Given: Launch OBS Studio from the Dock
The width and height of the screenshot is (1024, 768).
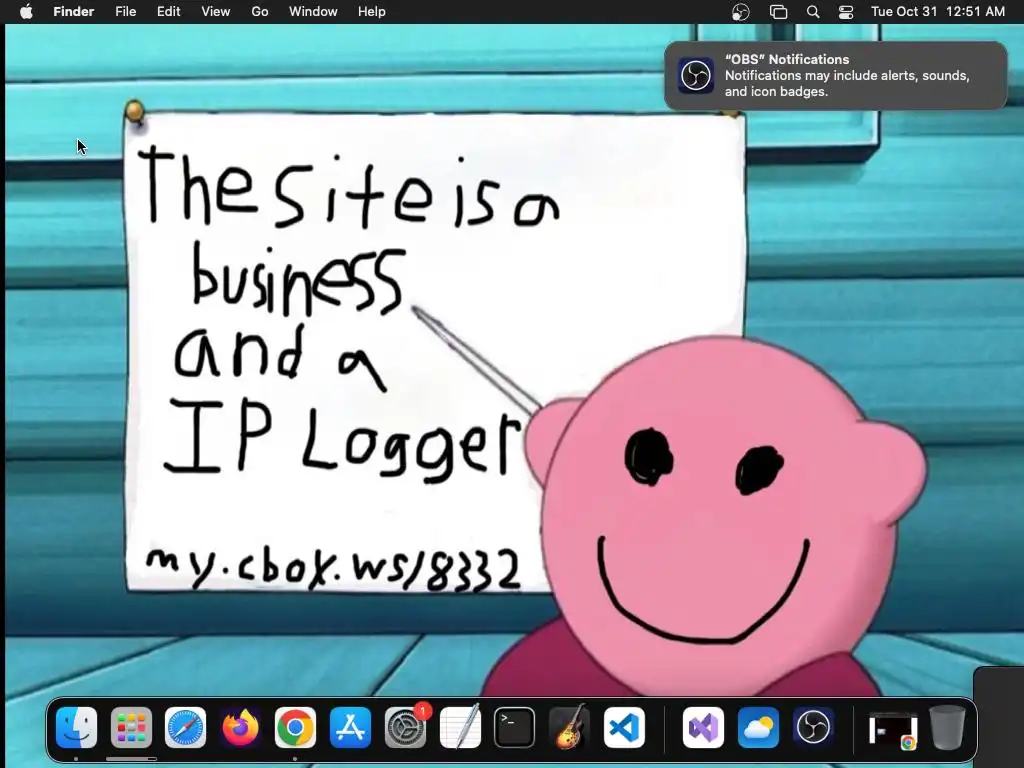Looking at the screenshot, I should coord(813,728).
